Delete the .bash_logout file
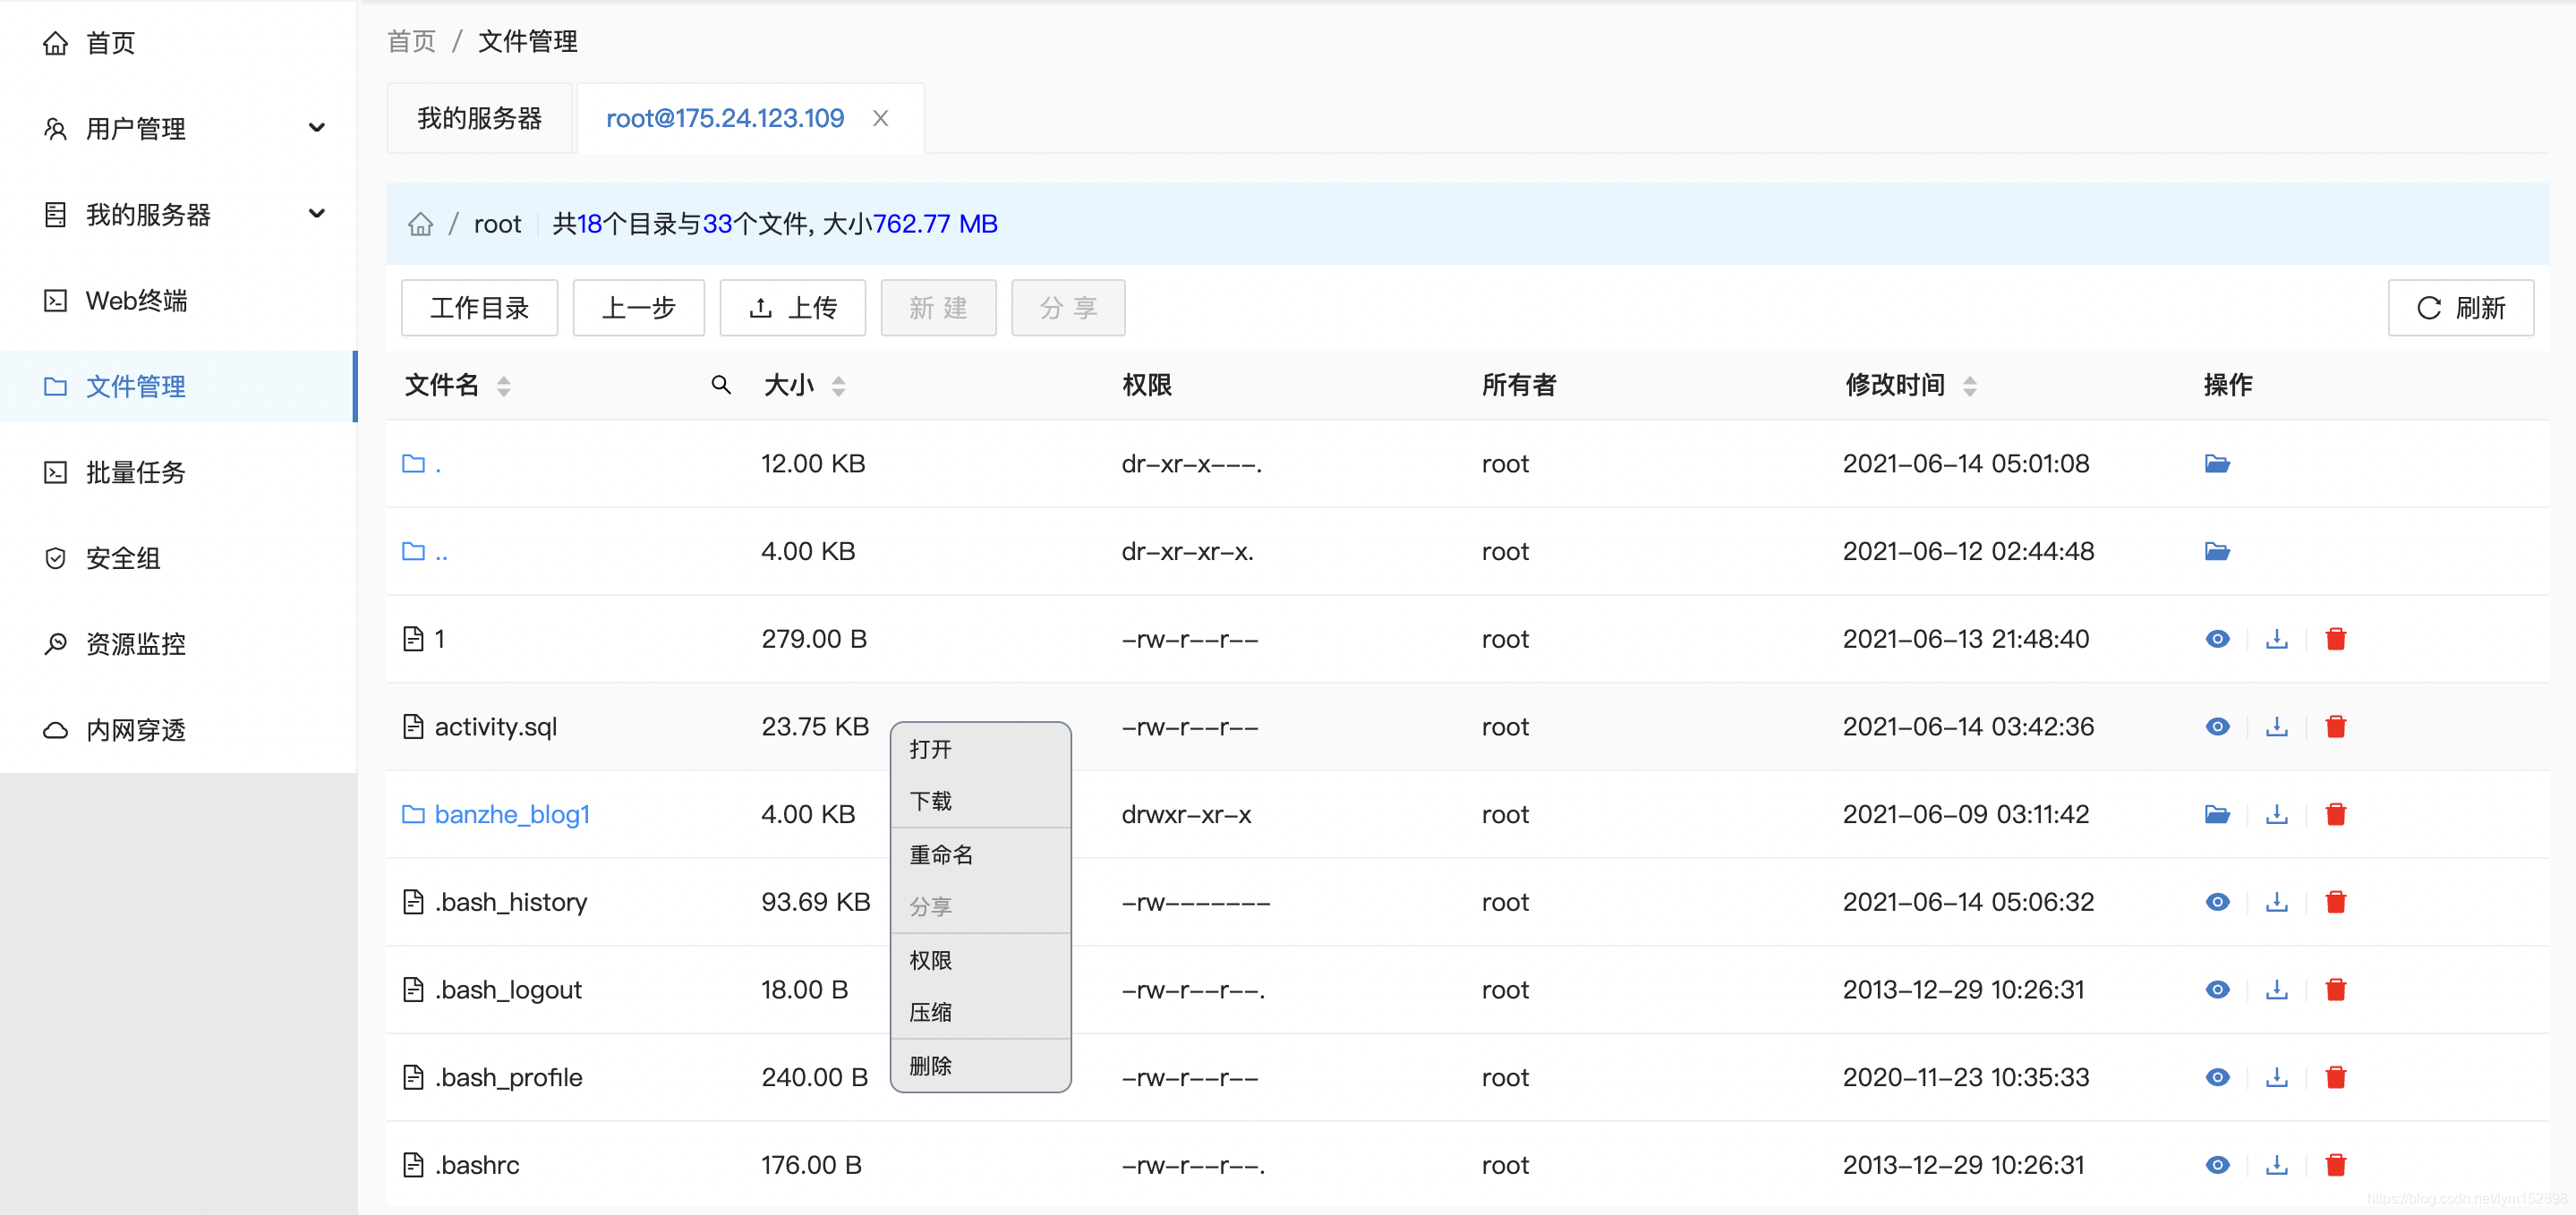This screenshot has height=1215, width=2576. click(x=2335, y=990)
